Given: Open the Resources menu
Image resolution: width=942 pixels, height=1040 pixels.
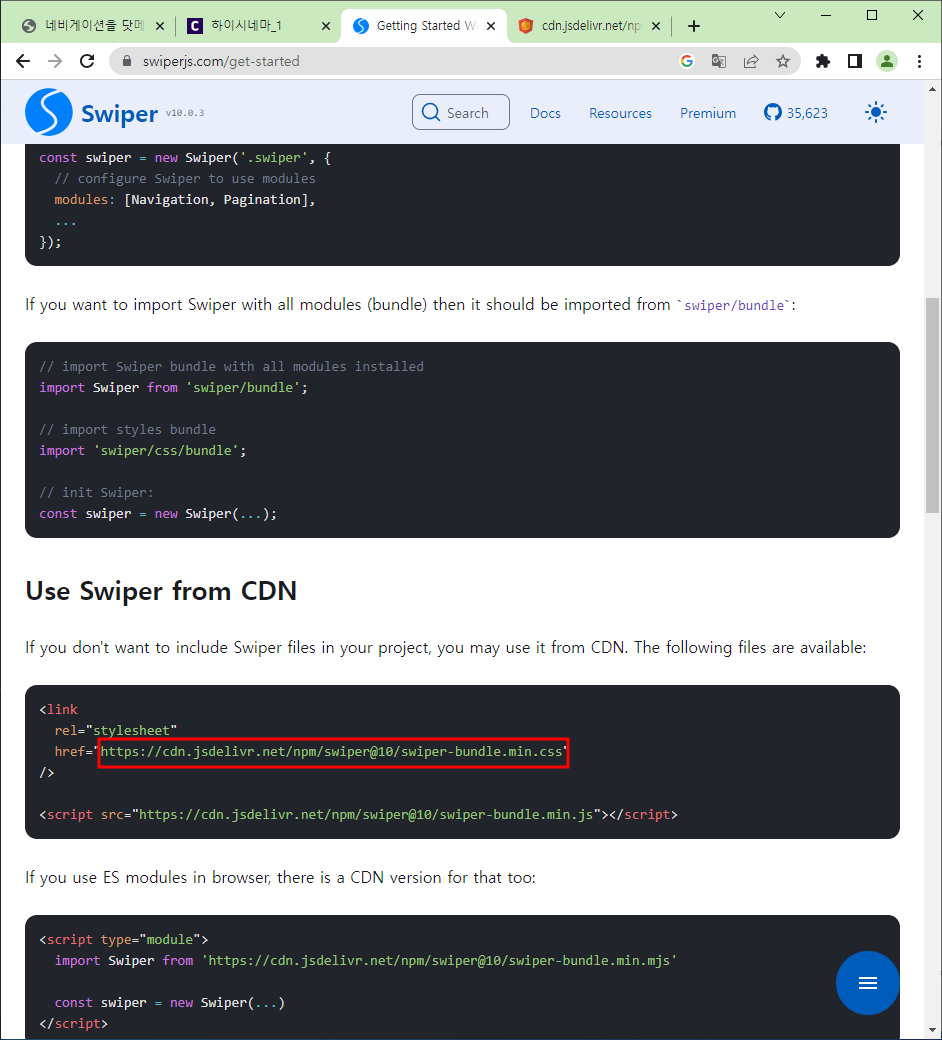Looking at the screenshot, I should coord(620,113).
